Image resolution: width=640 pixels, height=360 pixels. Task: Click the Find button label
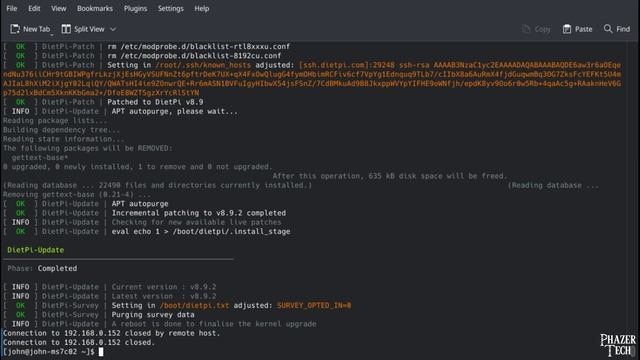click(x=623, y=29)
